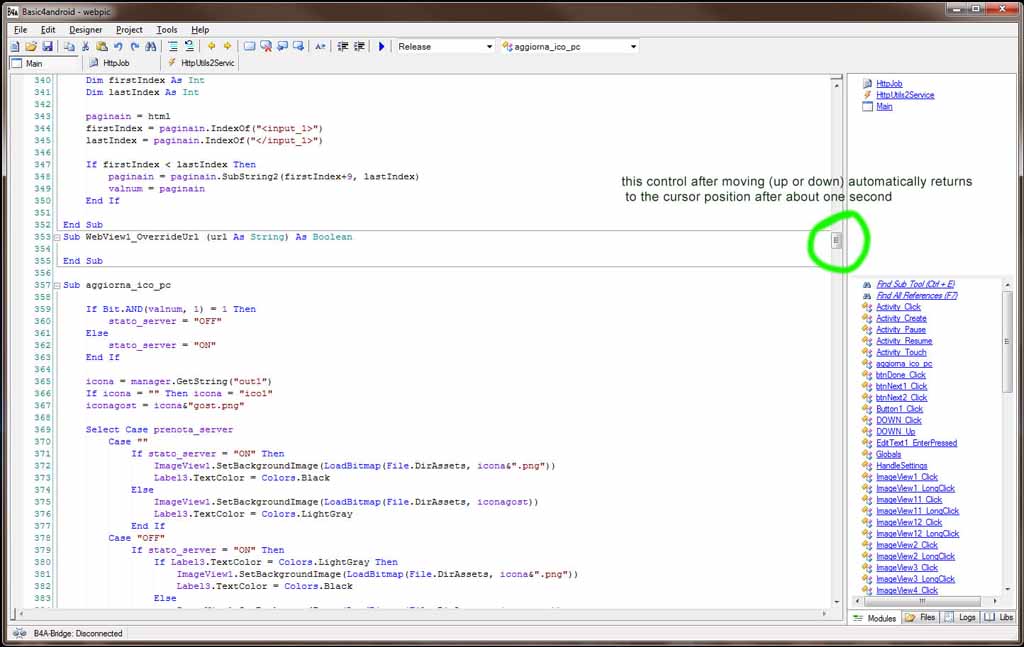Click the editor split handle above scrollbar

pyautogui.click(x=836, y=77)
